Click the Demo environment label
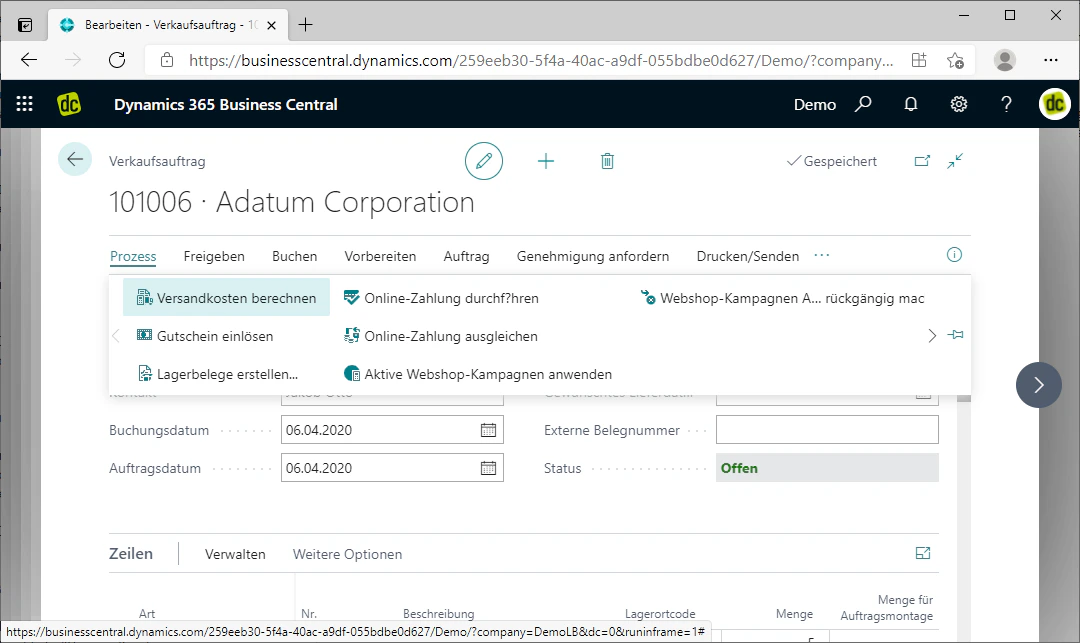 pos(815,105)
